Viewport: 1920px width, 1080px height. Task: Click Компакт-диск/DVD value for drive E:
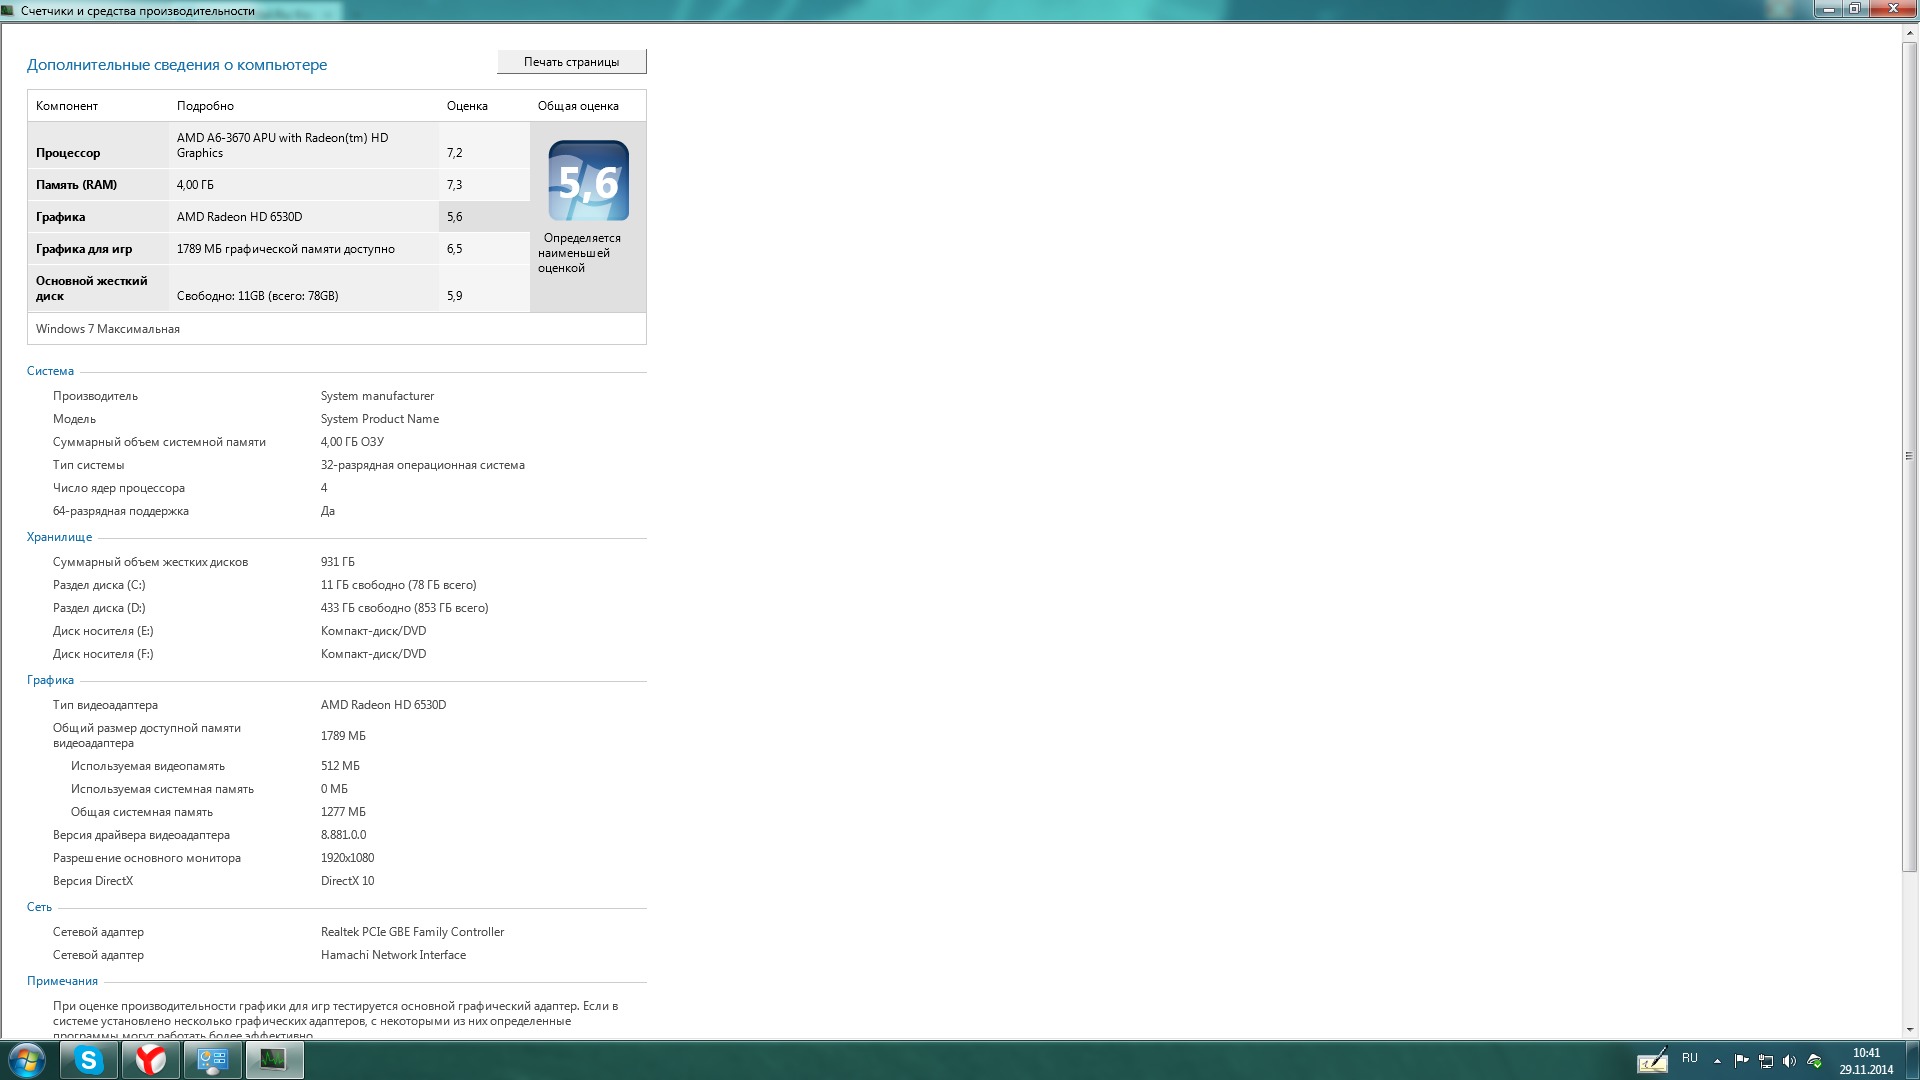373,631
